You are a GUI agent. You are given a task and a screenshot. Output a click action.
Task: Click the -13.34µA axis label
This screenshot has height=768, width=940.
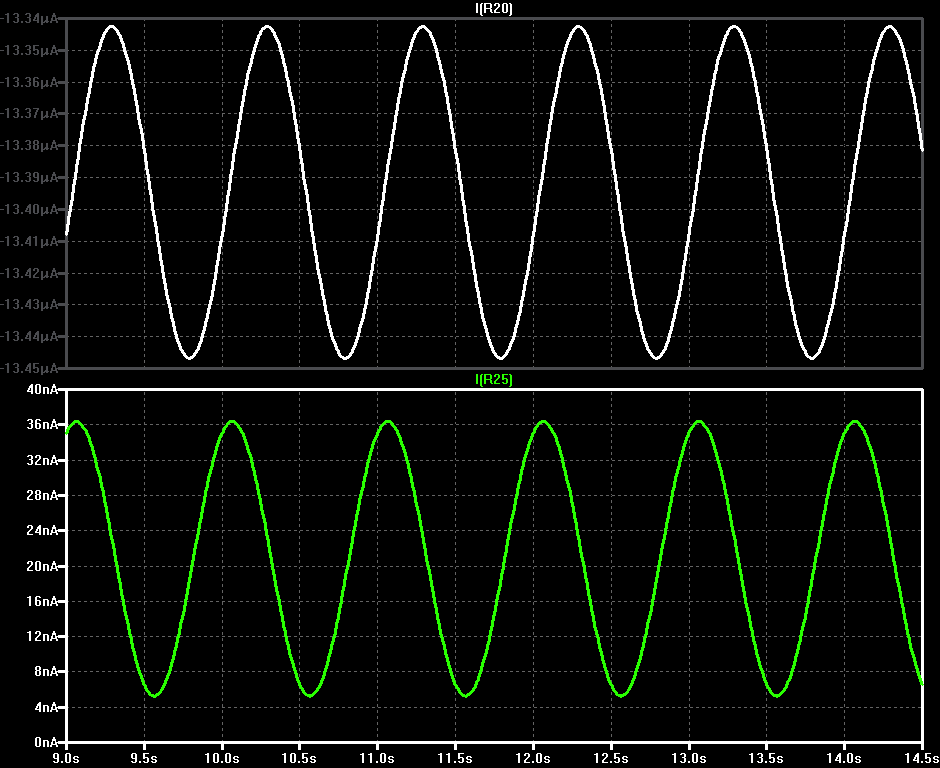coord(29,19)
